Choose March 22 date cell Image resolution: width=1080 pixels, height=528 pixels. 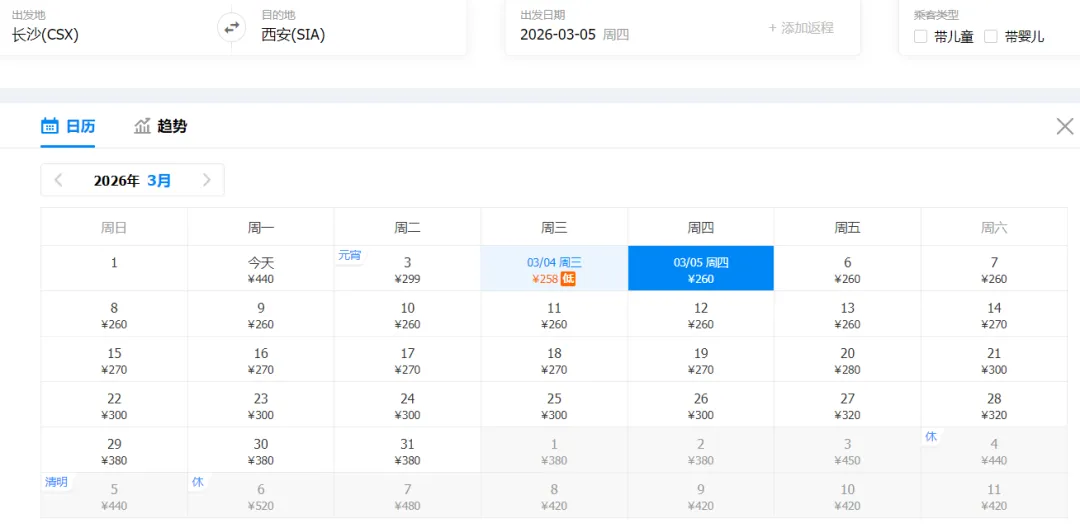(114, 405)
